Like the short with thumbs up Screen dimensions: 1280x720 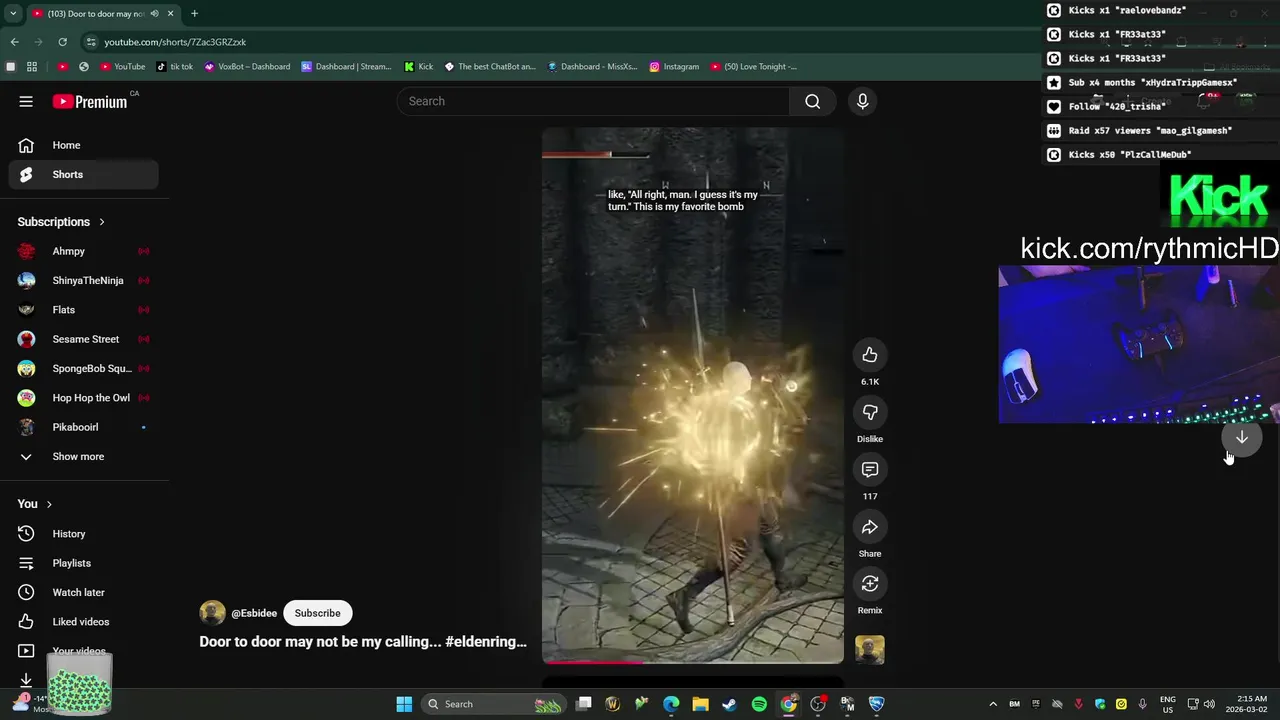[870, 355]
